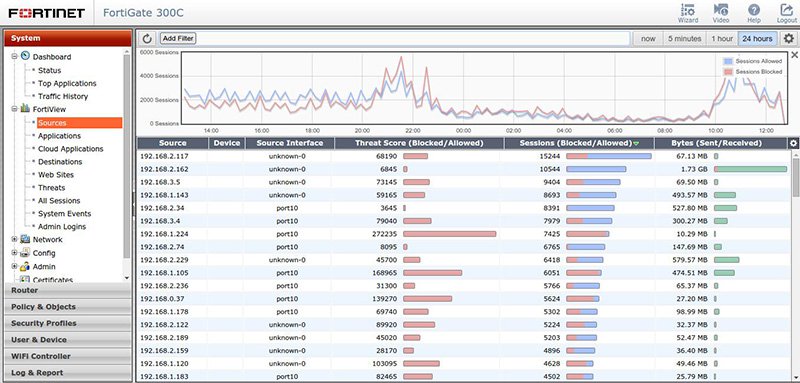The width and height of the screenshot is (800, 383).
Task: Expand the Policy & Objects section
Action: (68, 307)
